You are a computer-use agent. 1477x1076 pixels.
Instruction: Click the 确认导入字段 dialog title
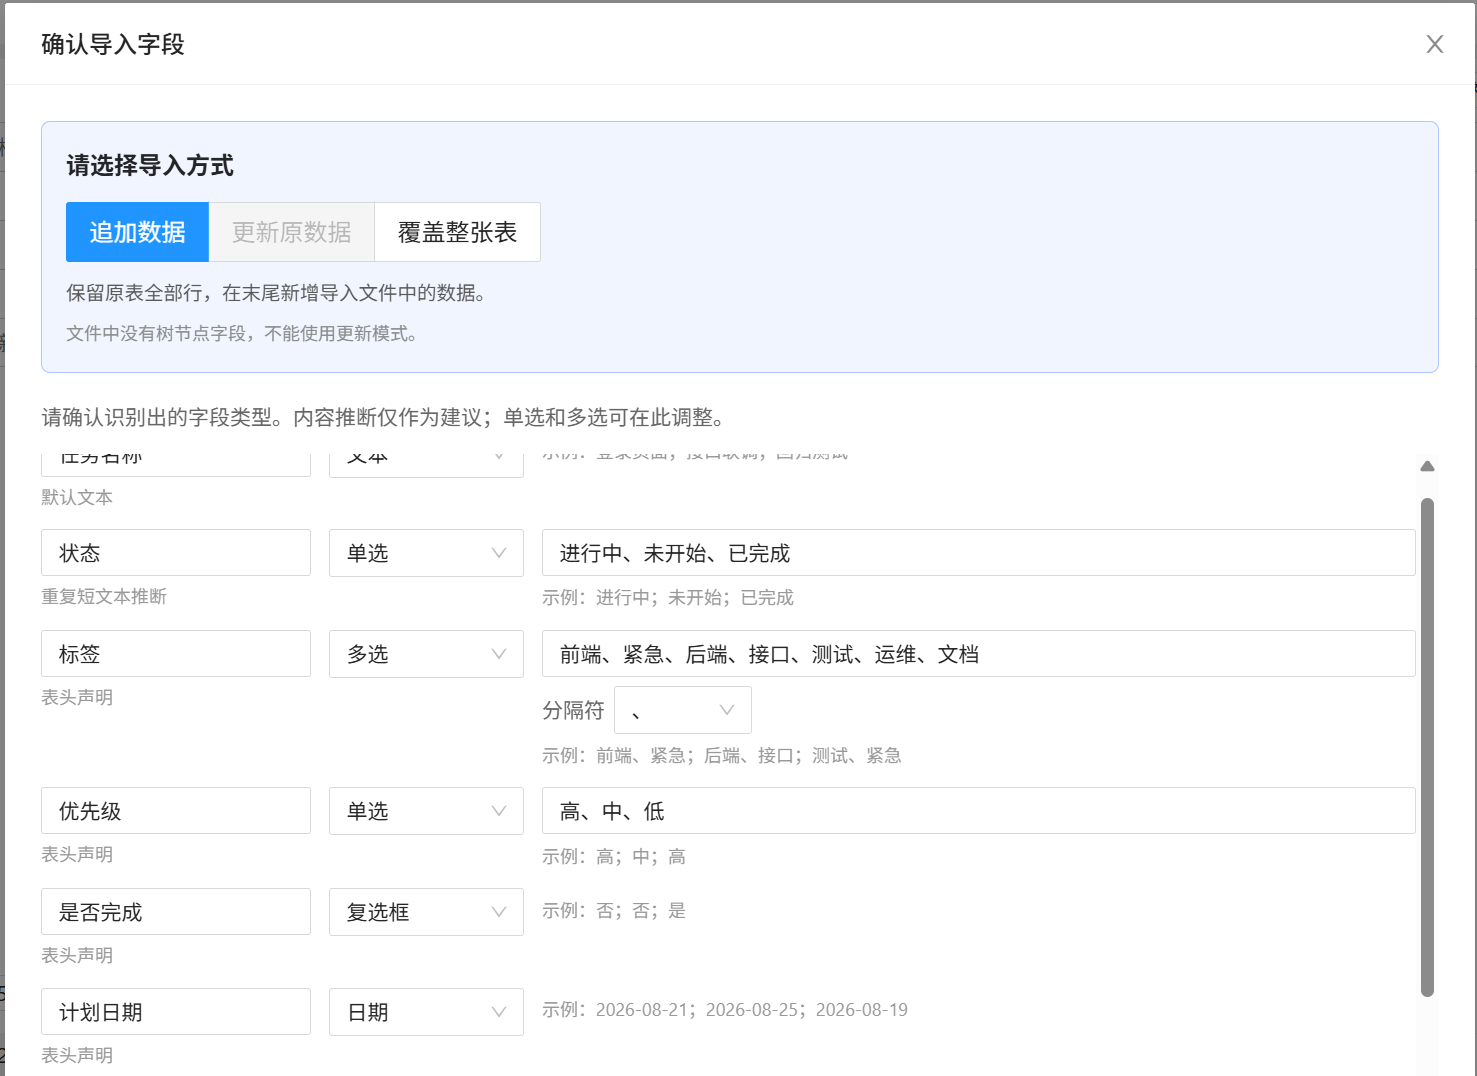point(113,44)
